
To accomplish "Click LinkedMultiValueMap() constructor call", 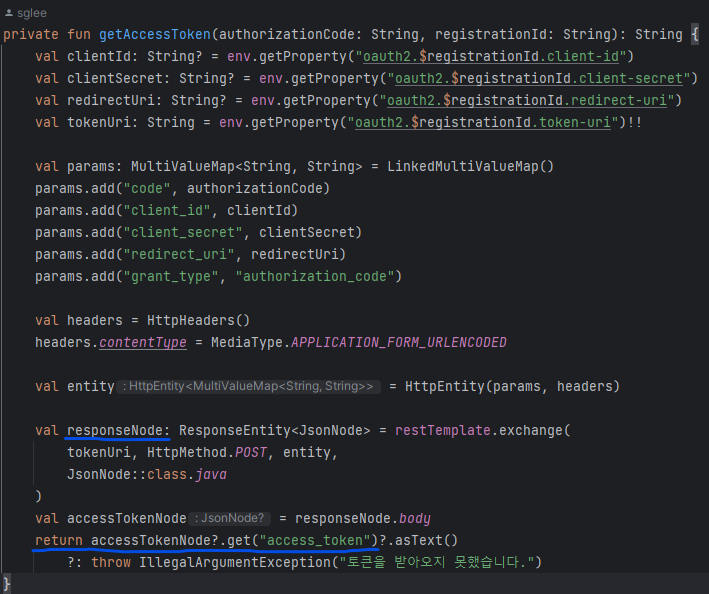I will (470, 166).
